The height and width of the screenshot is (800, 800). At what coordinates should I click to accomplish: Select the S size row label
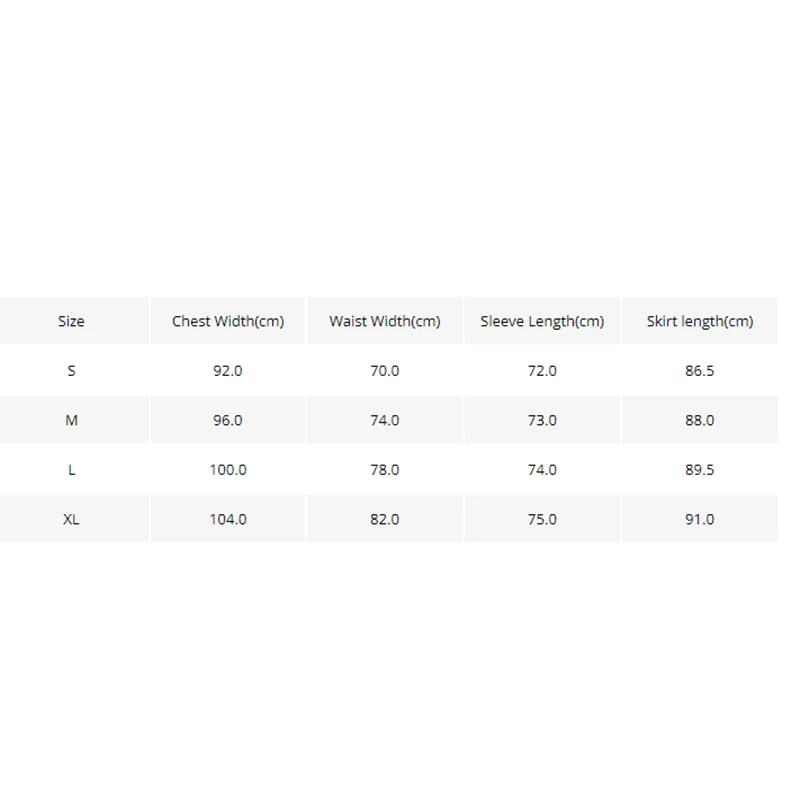click(71, 370)
